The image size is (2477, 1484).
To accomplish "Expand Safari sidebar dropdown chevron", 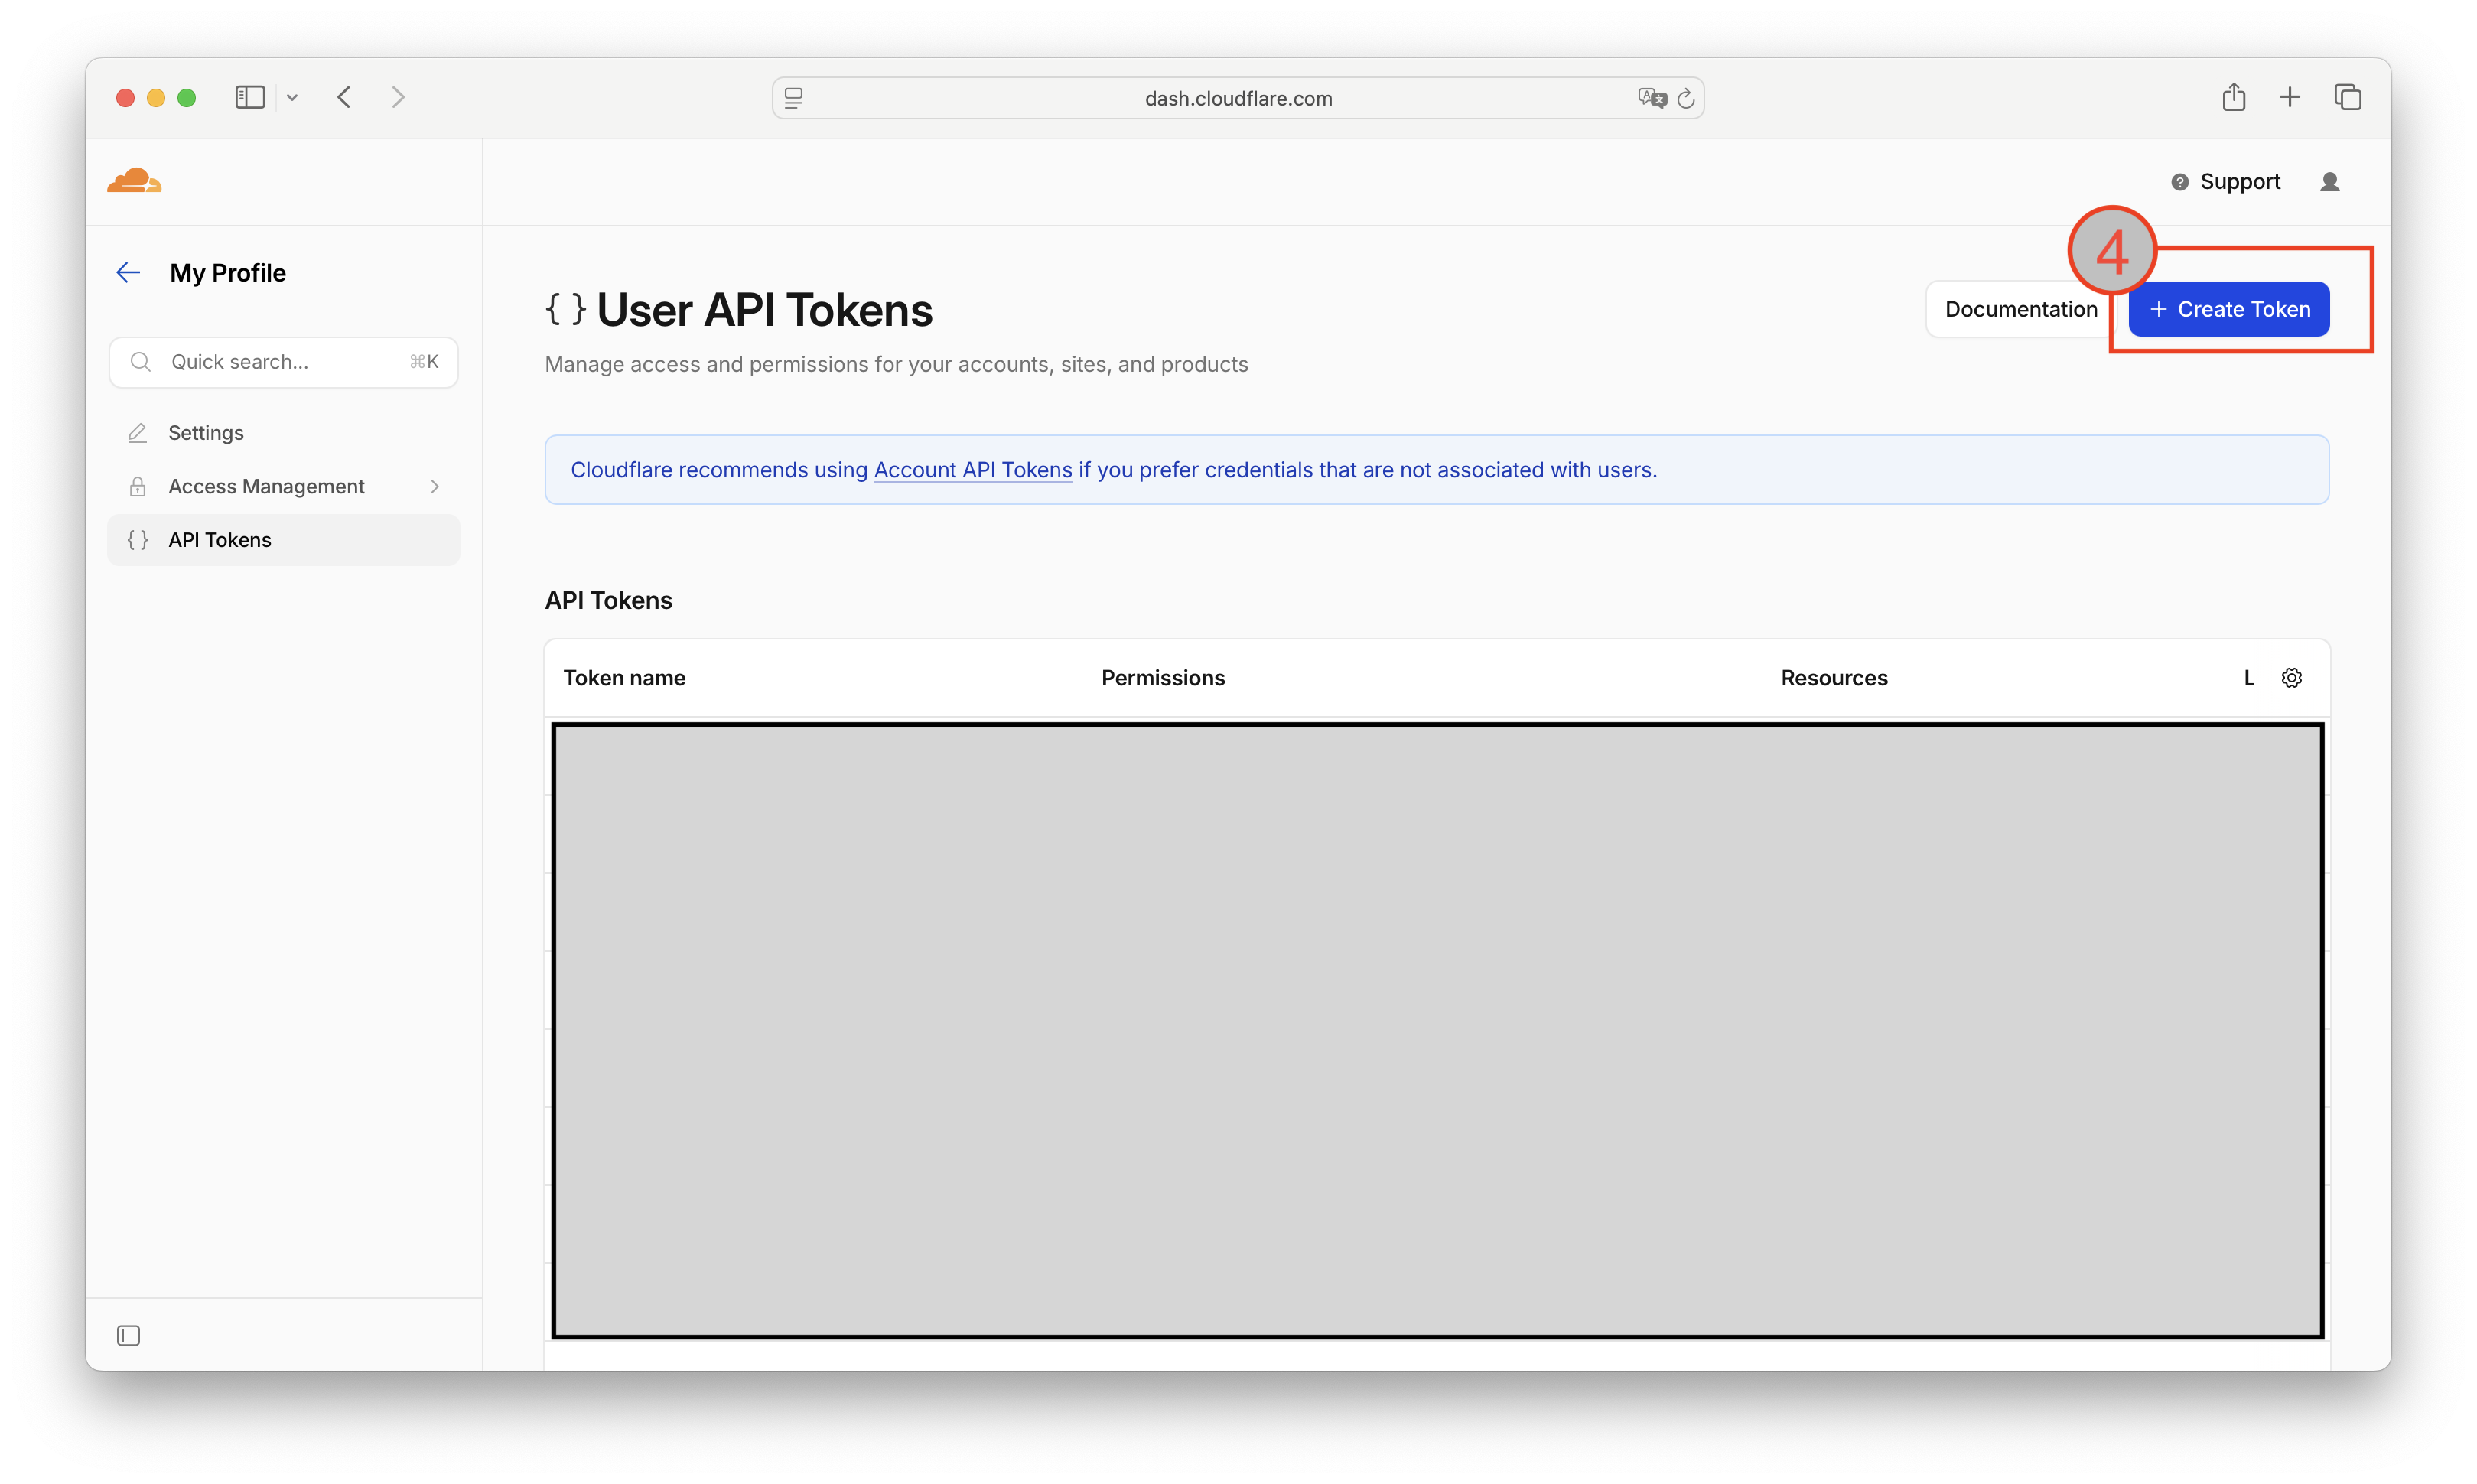I will tap(292, 97).
